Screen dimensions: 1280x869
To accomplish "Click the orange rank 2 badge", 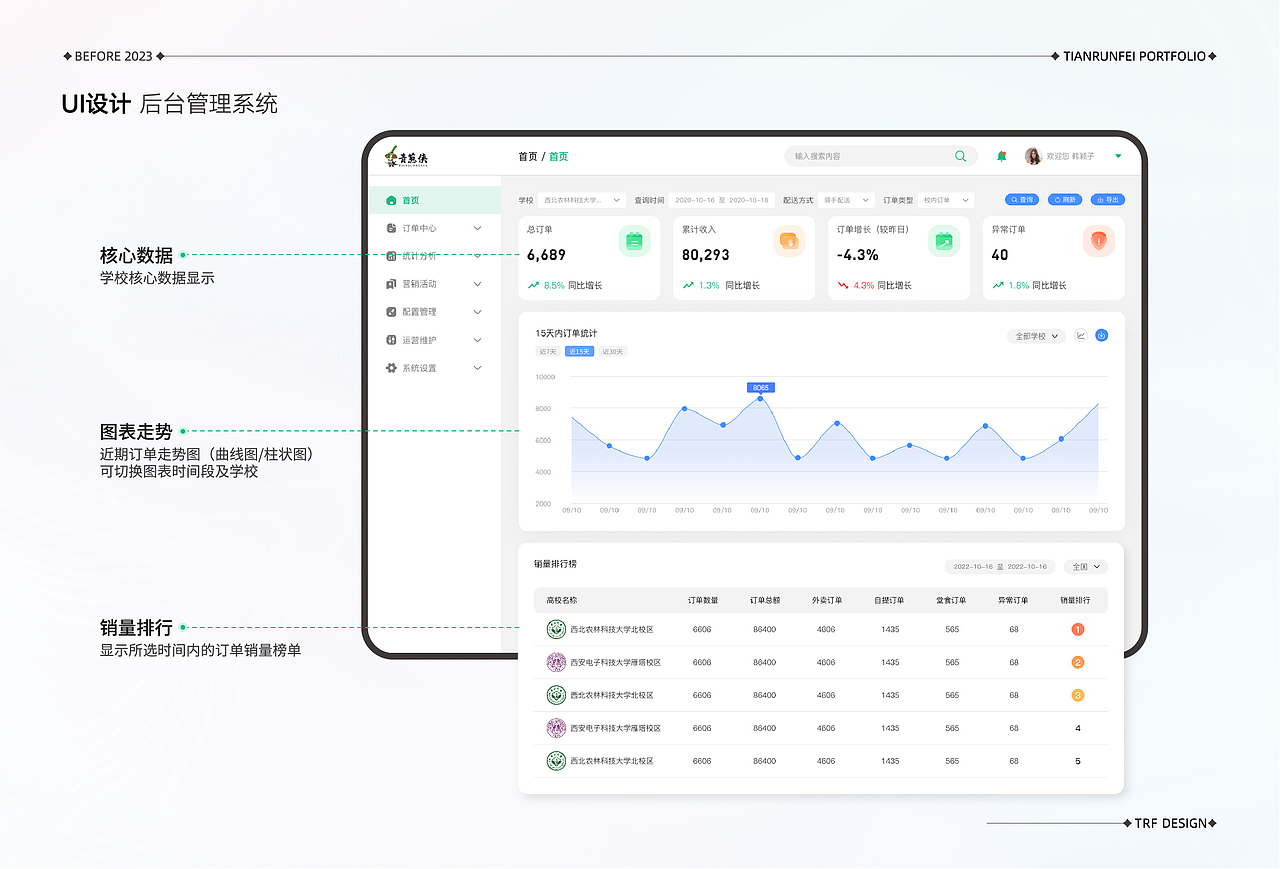I will coord(1078,662).
